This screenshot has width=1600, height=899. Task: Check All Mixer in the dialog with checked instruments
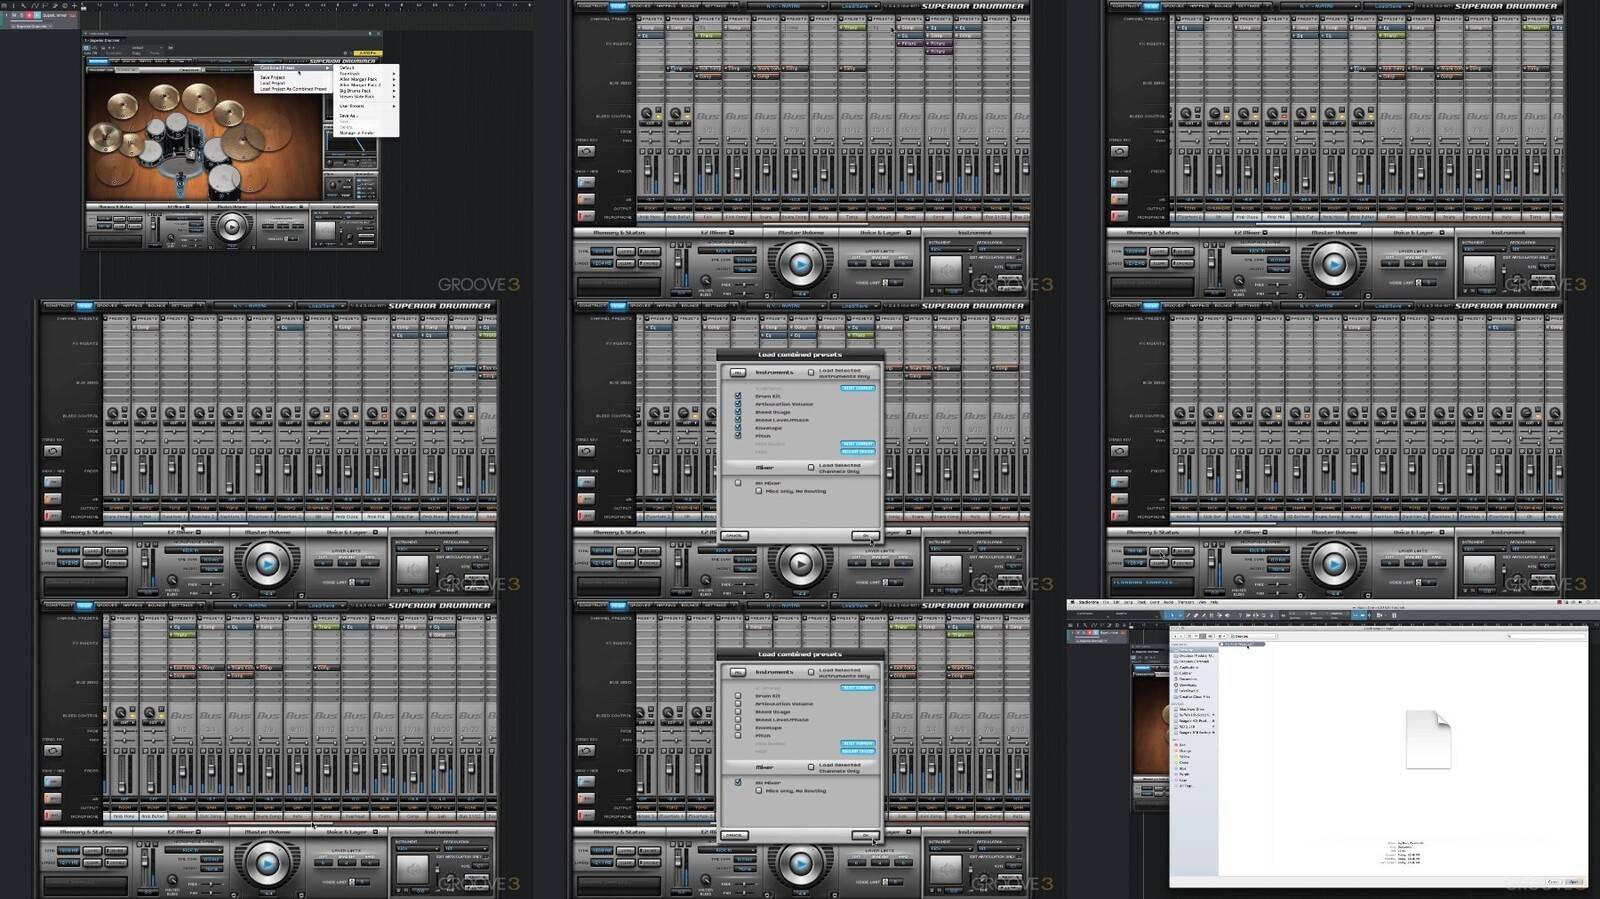point(738,483)
